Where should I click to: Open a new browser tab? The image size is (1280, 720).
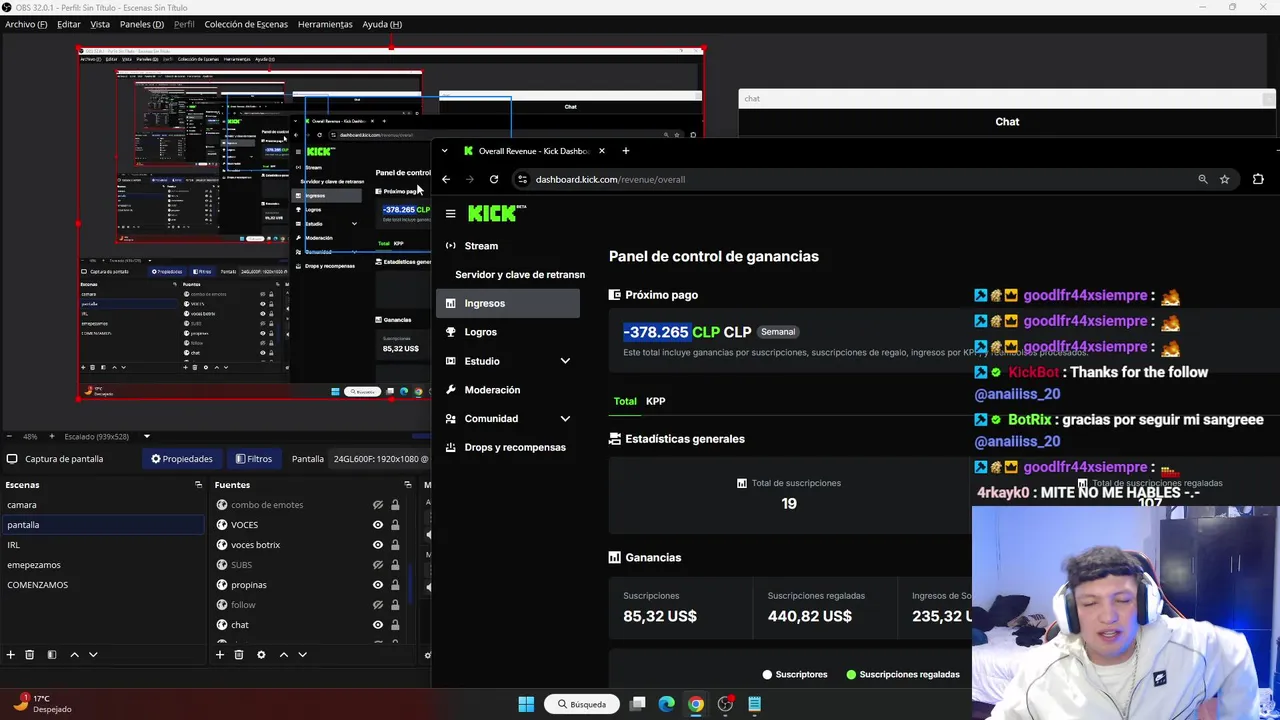pyautogui.click(x=626, y=151)
